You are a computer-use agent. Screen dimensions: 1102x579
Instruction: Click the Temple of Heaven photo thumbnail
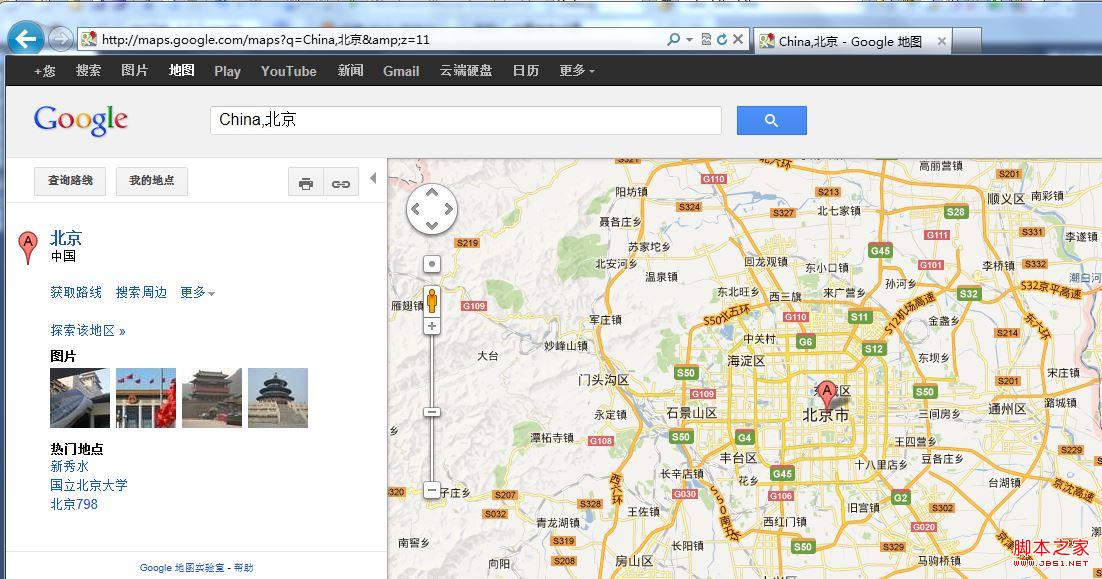click(x=278, y=397)
